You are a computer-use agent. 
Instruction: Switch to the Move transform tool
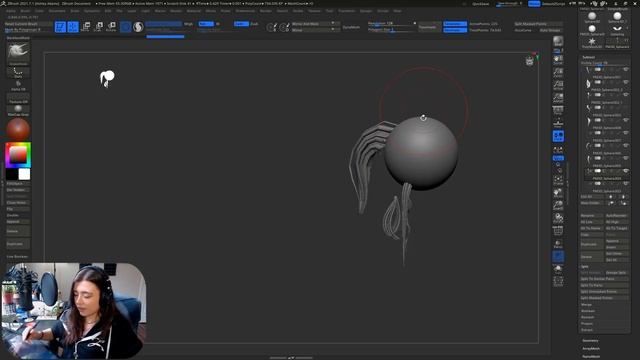pyautogui.click(x=86, y=27)
